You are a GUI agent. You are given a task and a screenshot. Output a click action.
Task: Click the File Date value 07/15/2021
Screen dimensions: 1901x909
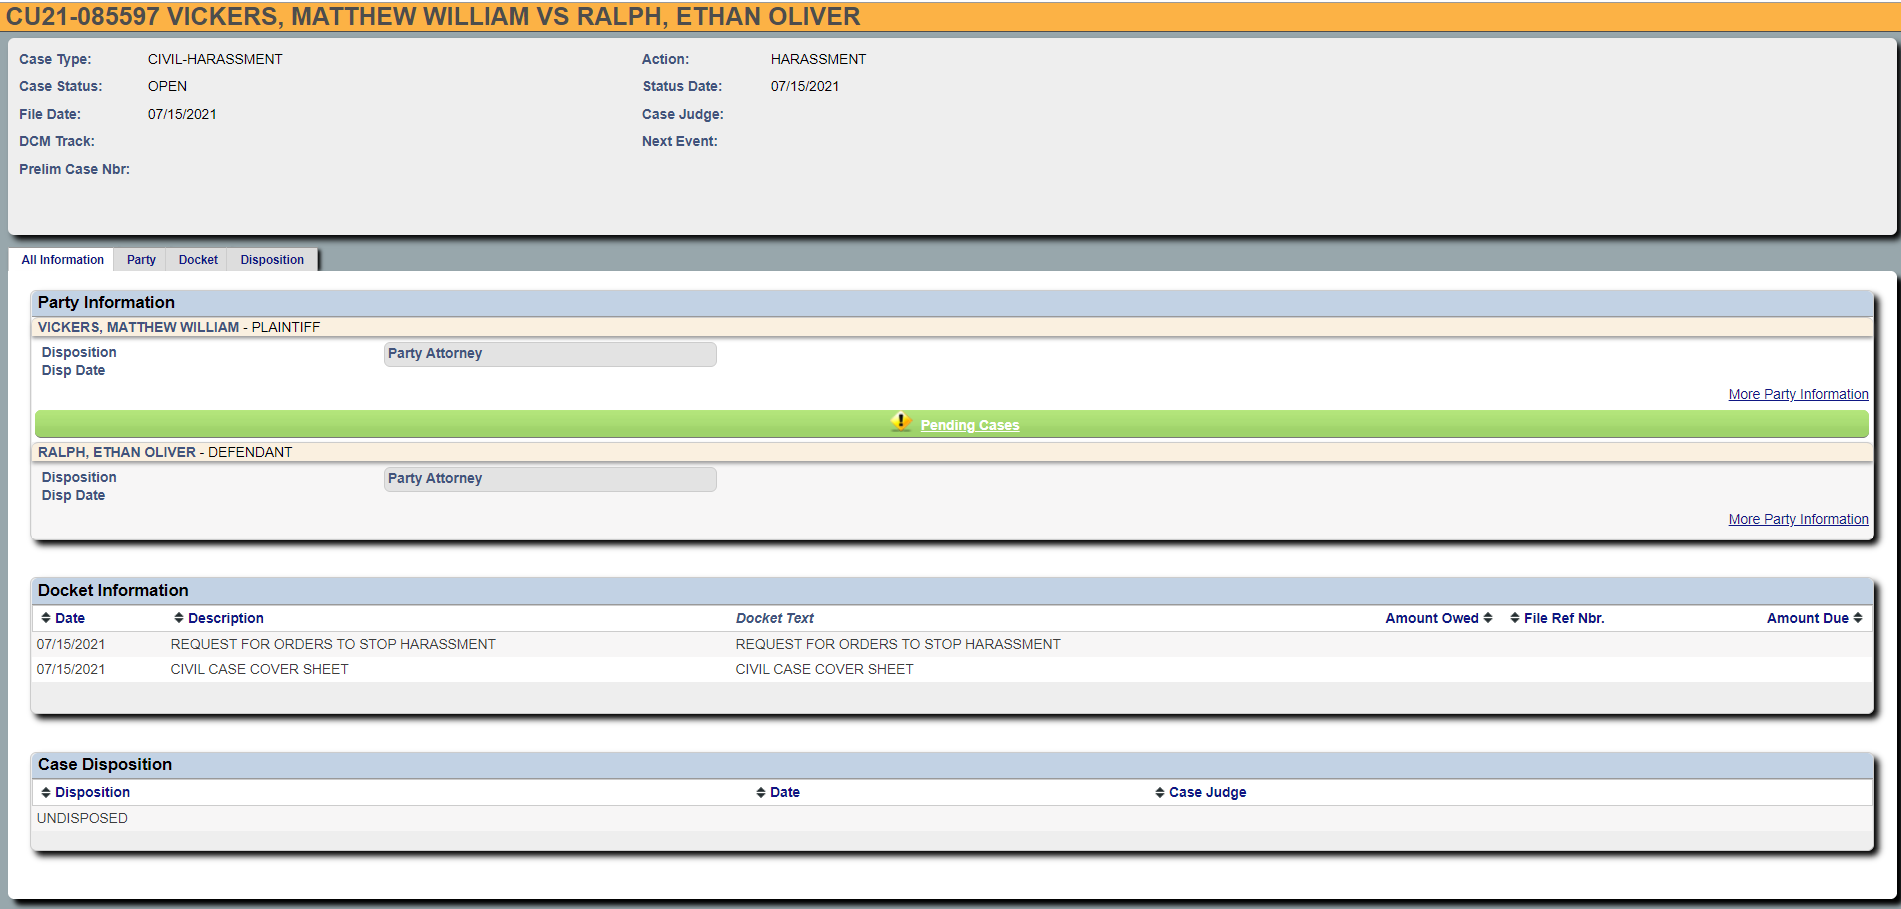(182, 114)
